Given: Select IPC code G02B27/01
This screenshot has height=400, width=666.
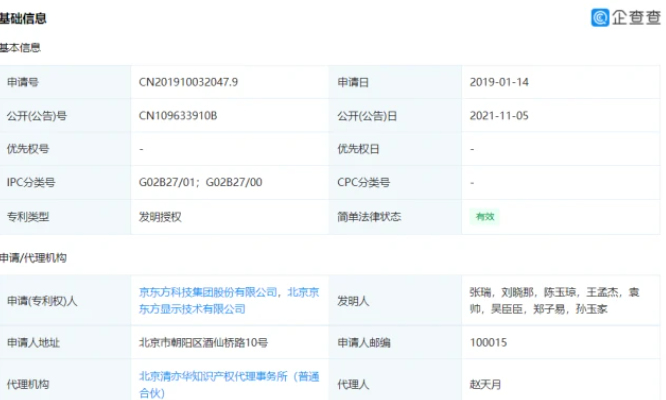Looking at the screenshot, I should tap(166, 182).
